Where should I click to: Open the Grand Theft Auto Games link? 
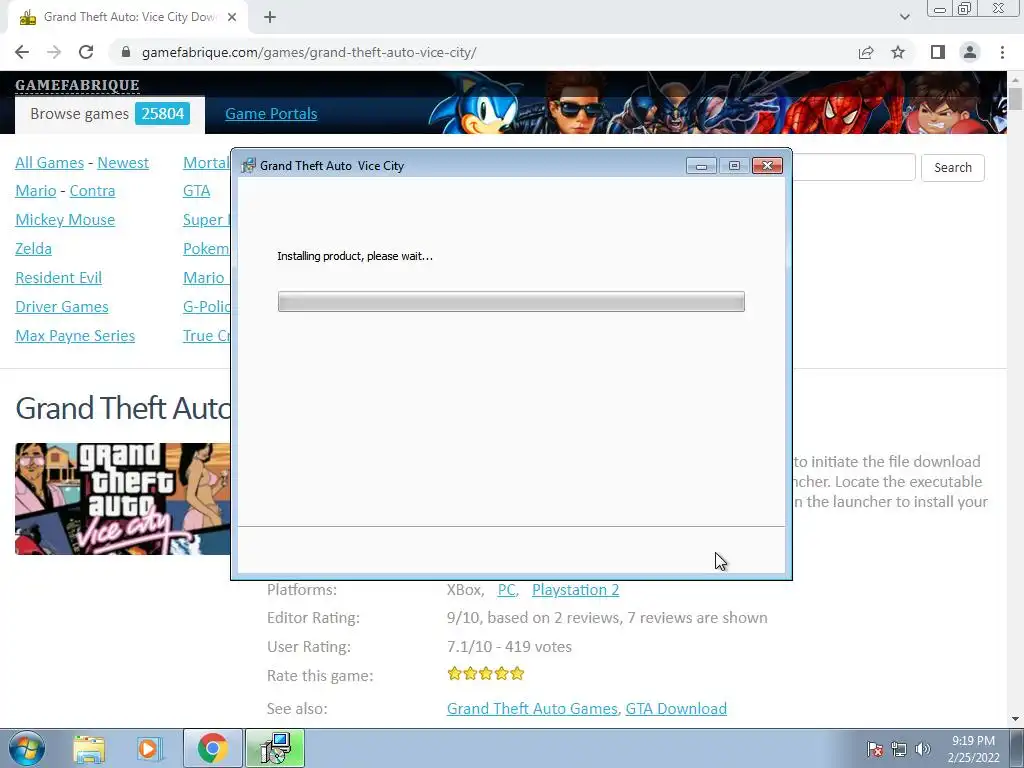532,709
